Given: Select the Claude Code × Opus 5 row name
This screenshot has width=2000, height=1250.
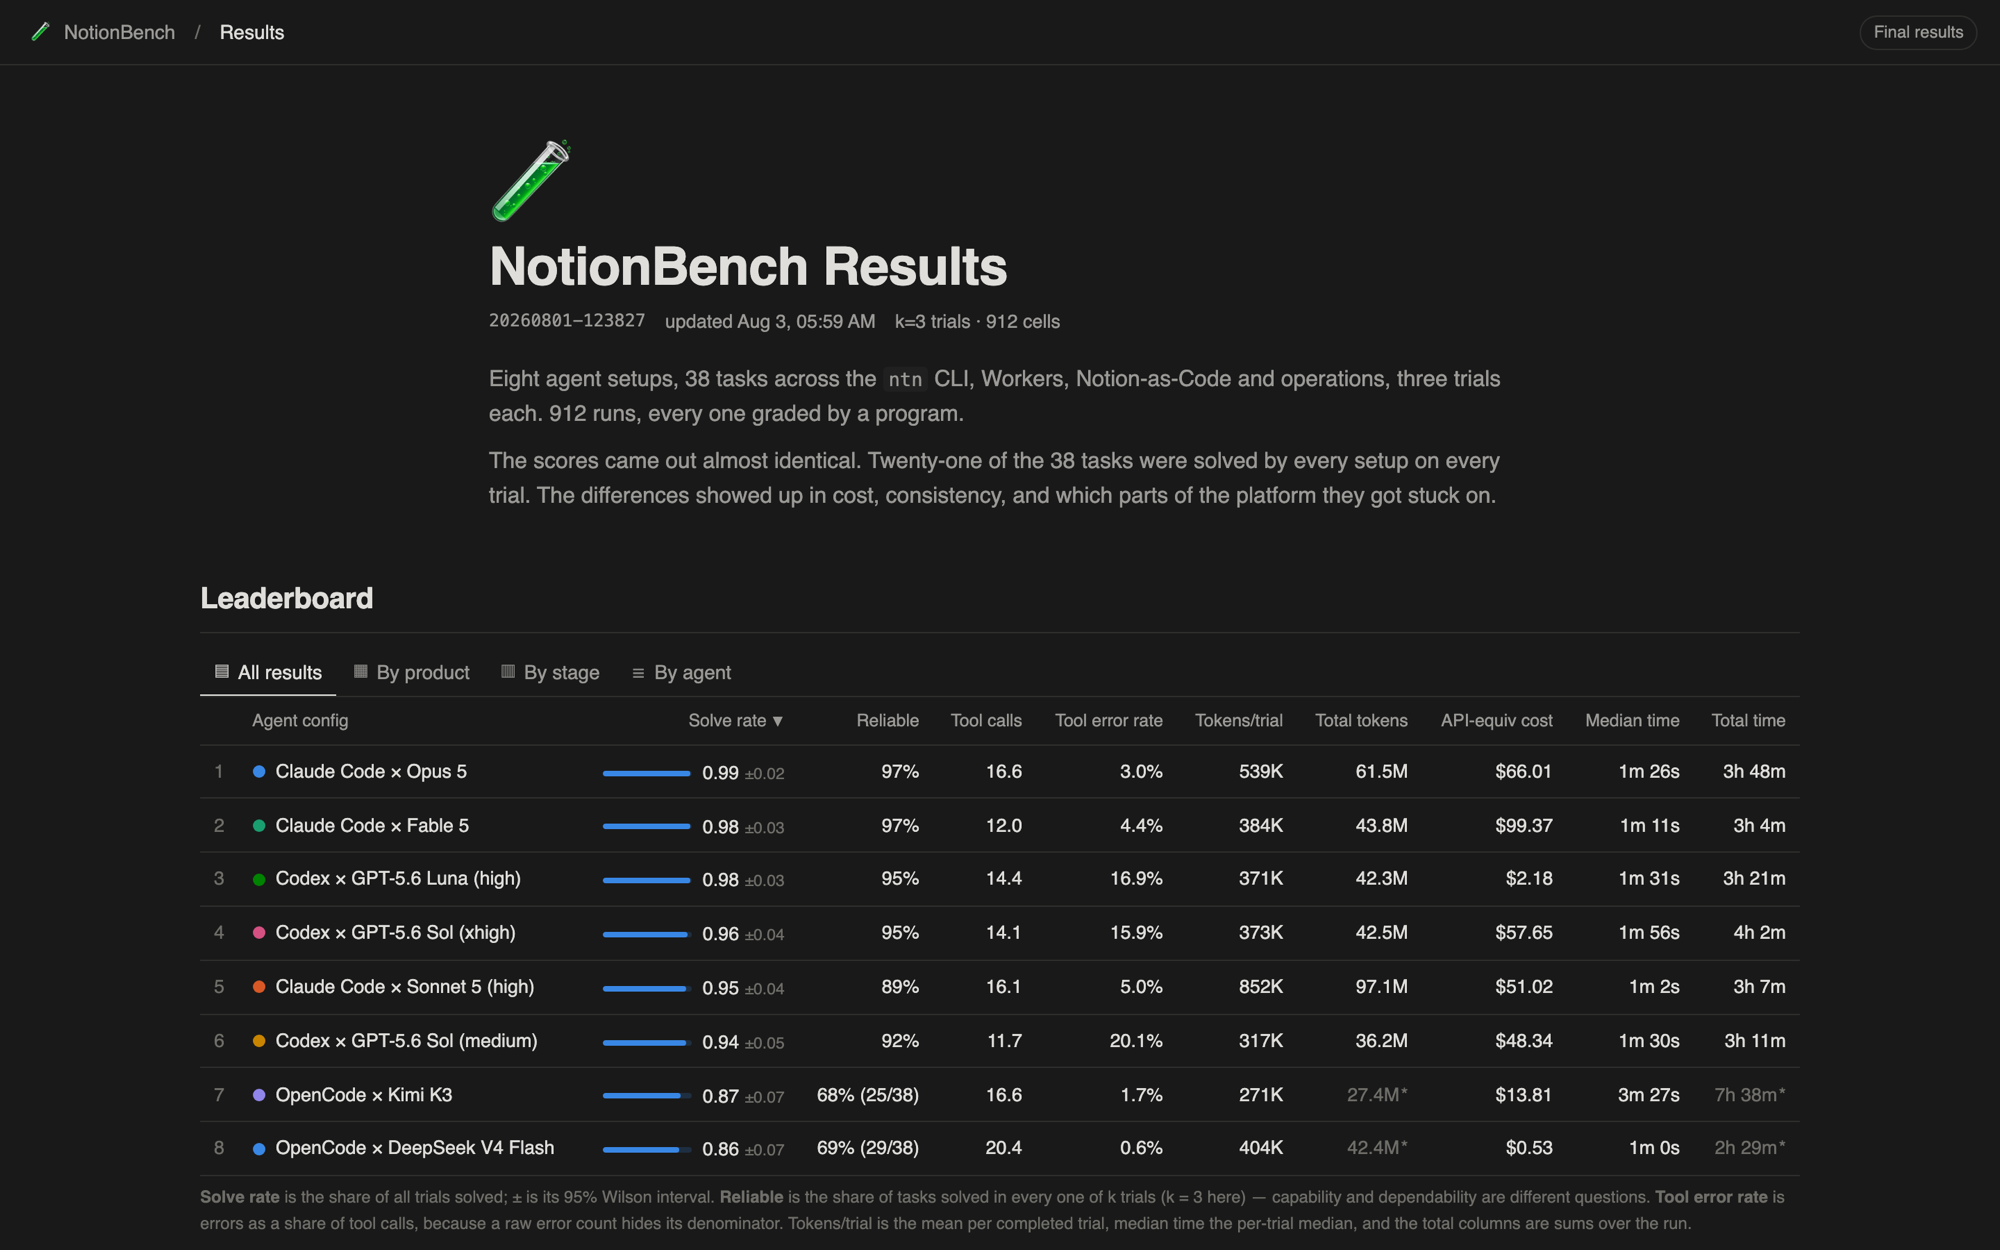Looking at the screenshot, I should (371, 771).
